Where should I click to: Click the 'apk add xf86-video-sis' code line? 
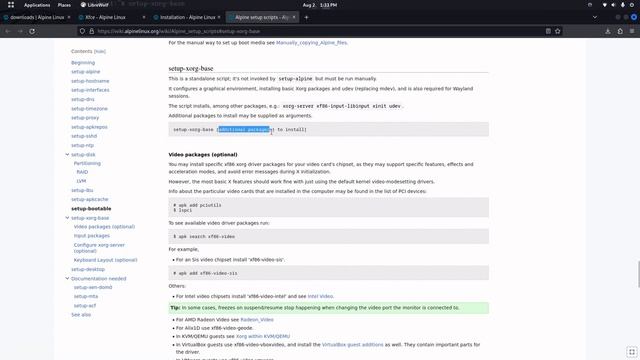[205, 273]
